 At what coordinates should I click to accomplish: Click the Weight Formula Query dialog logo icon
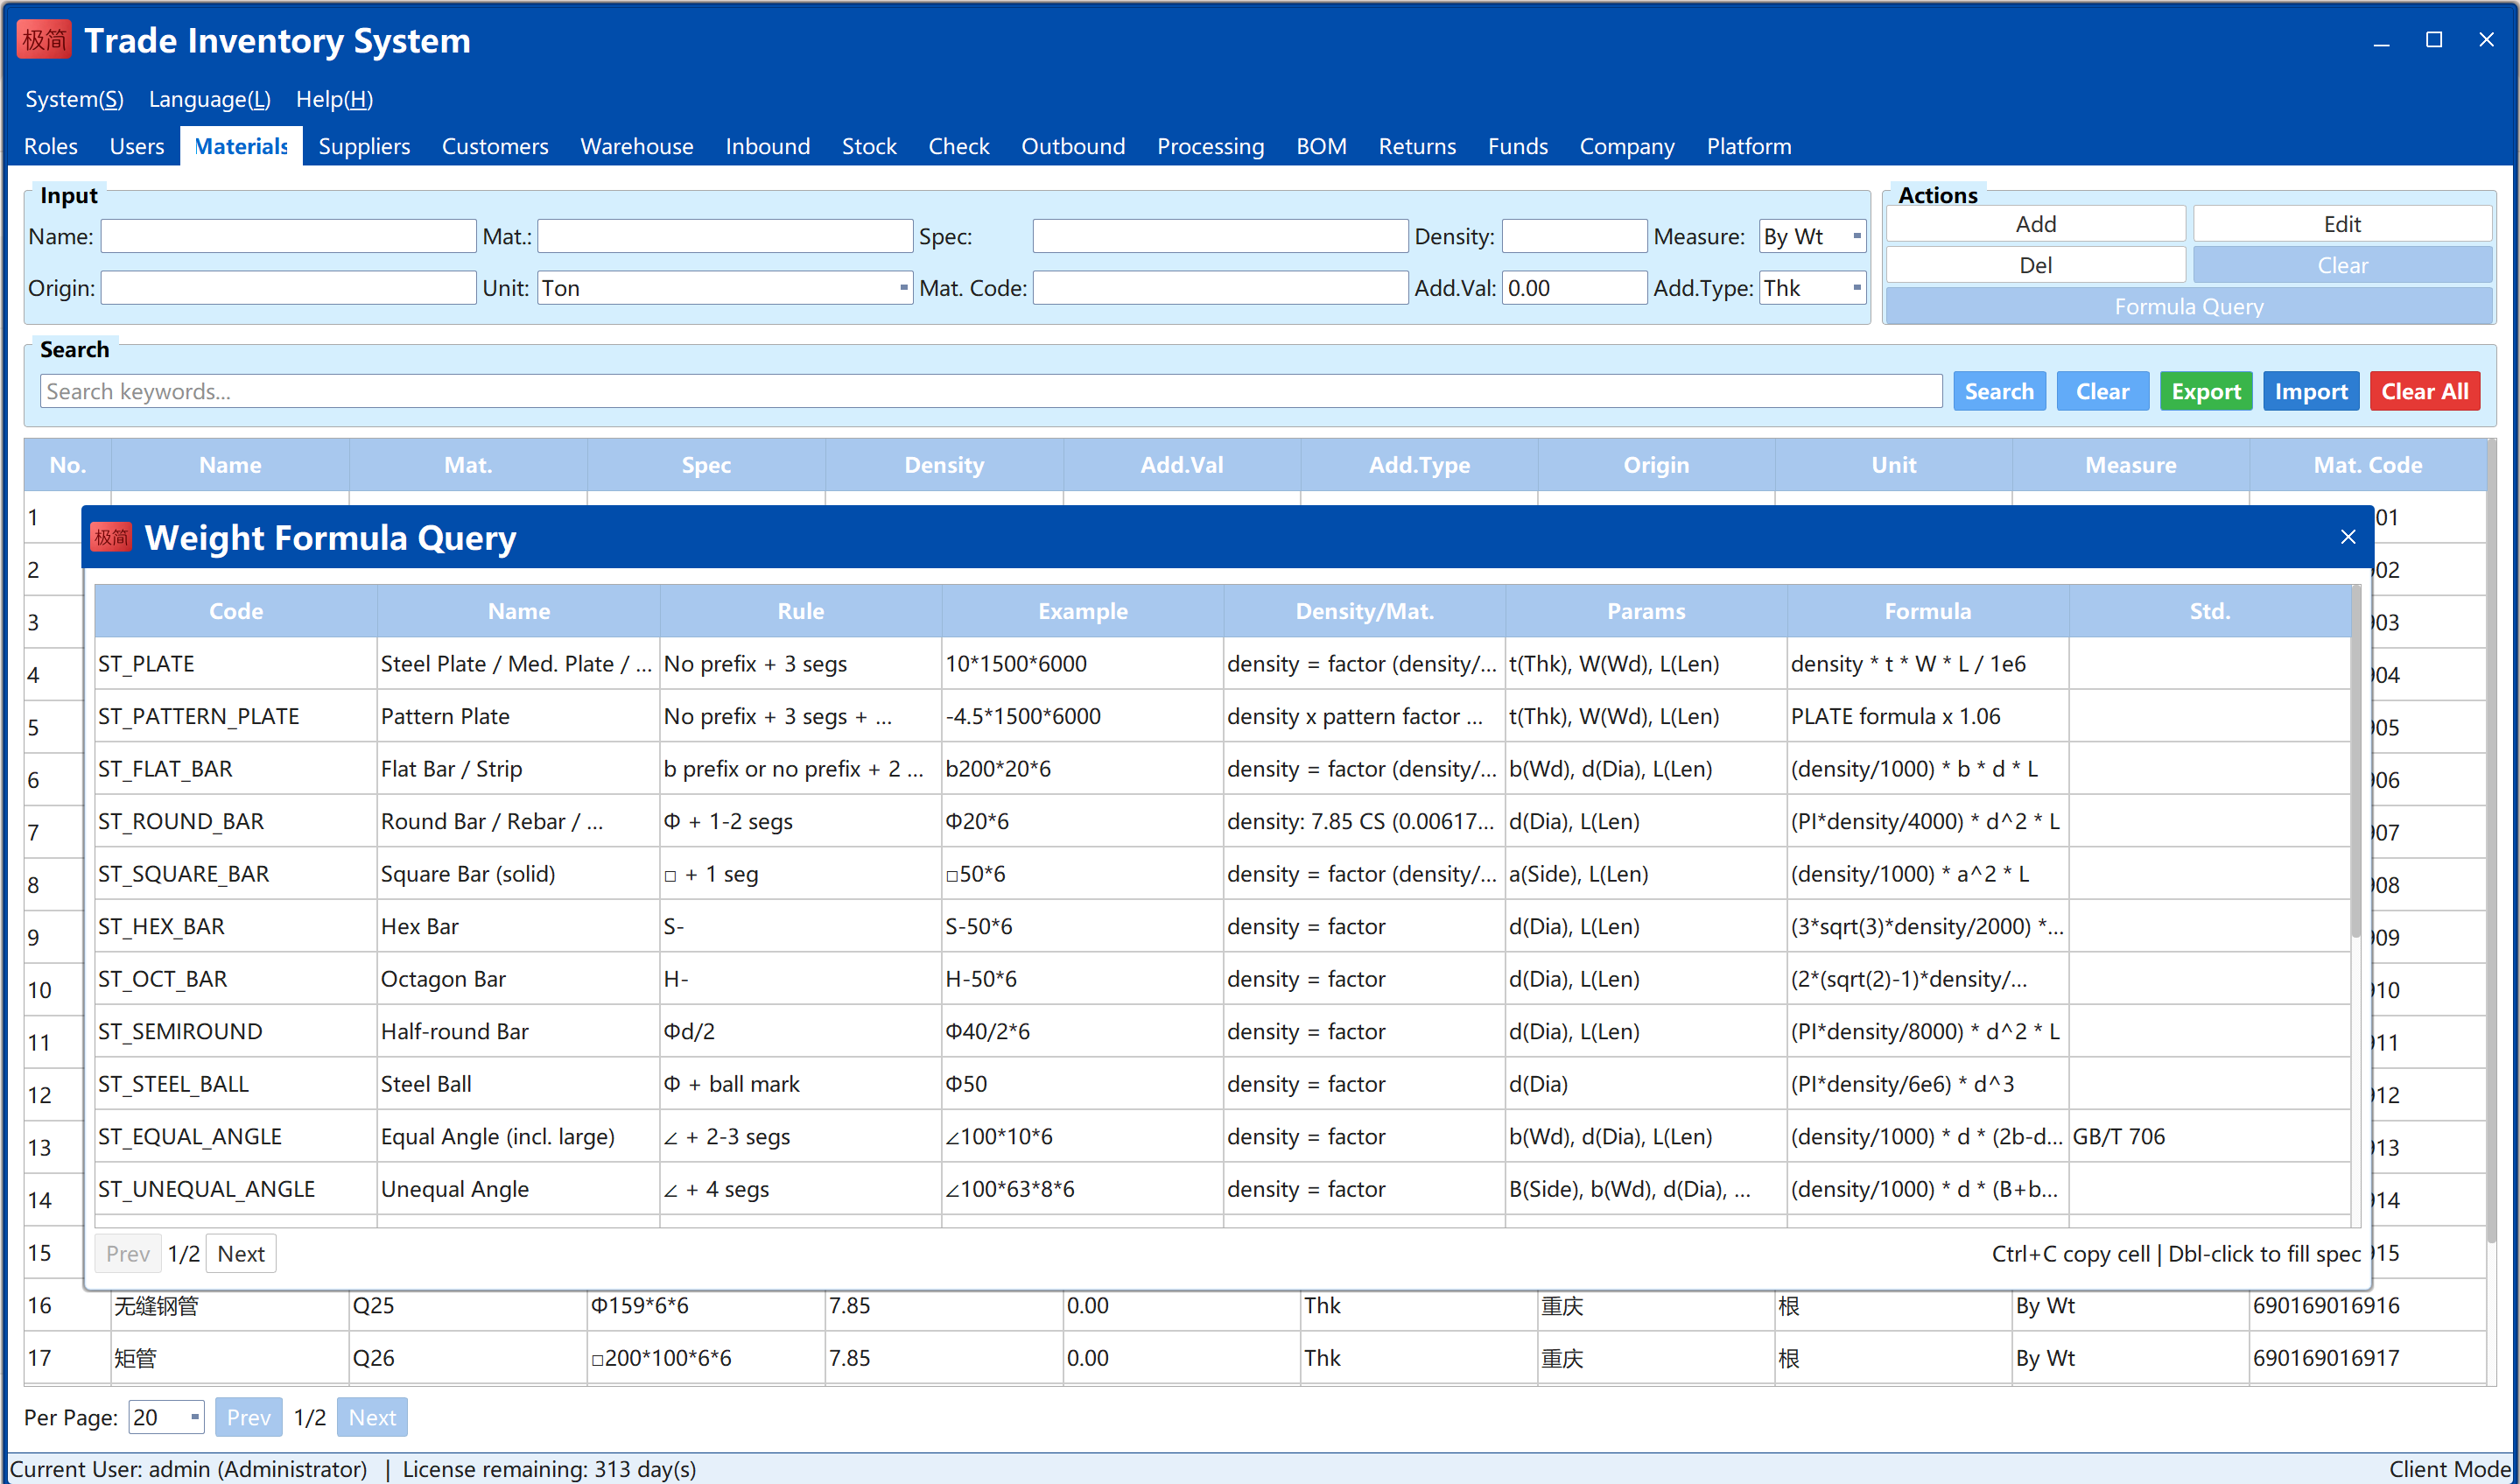pyautogui.click(x=111, y=538)
